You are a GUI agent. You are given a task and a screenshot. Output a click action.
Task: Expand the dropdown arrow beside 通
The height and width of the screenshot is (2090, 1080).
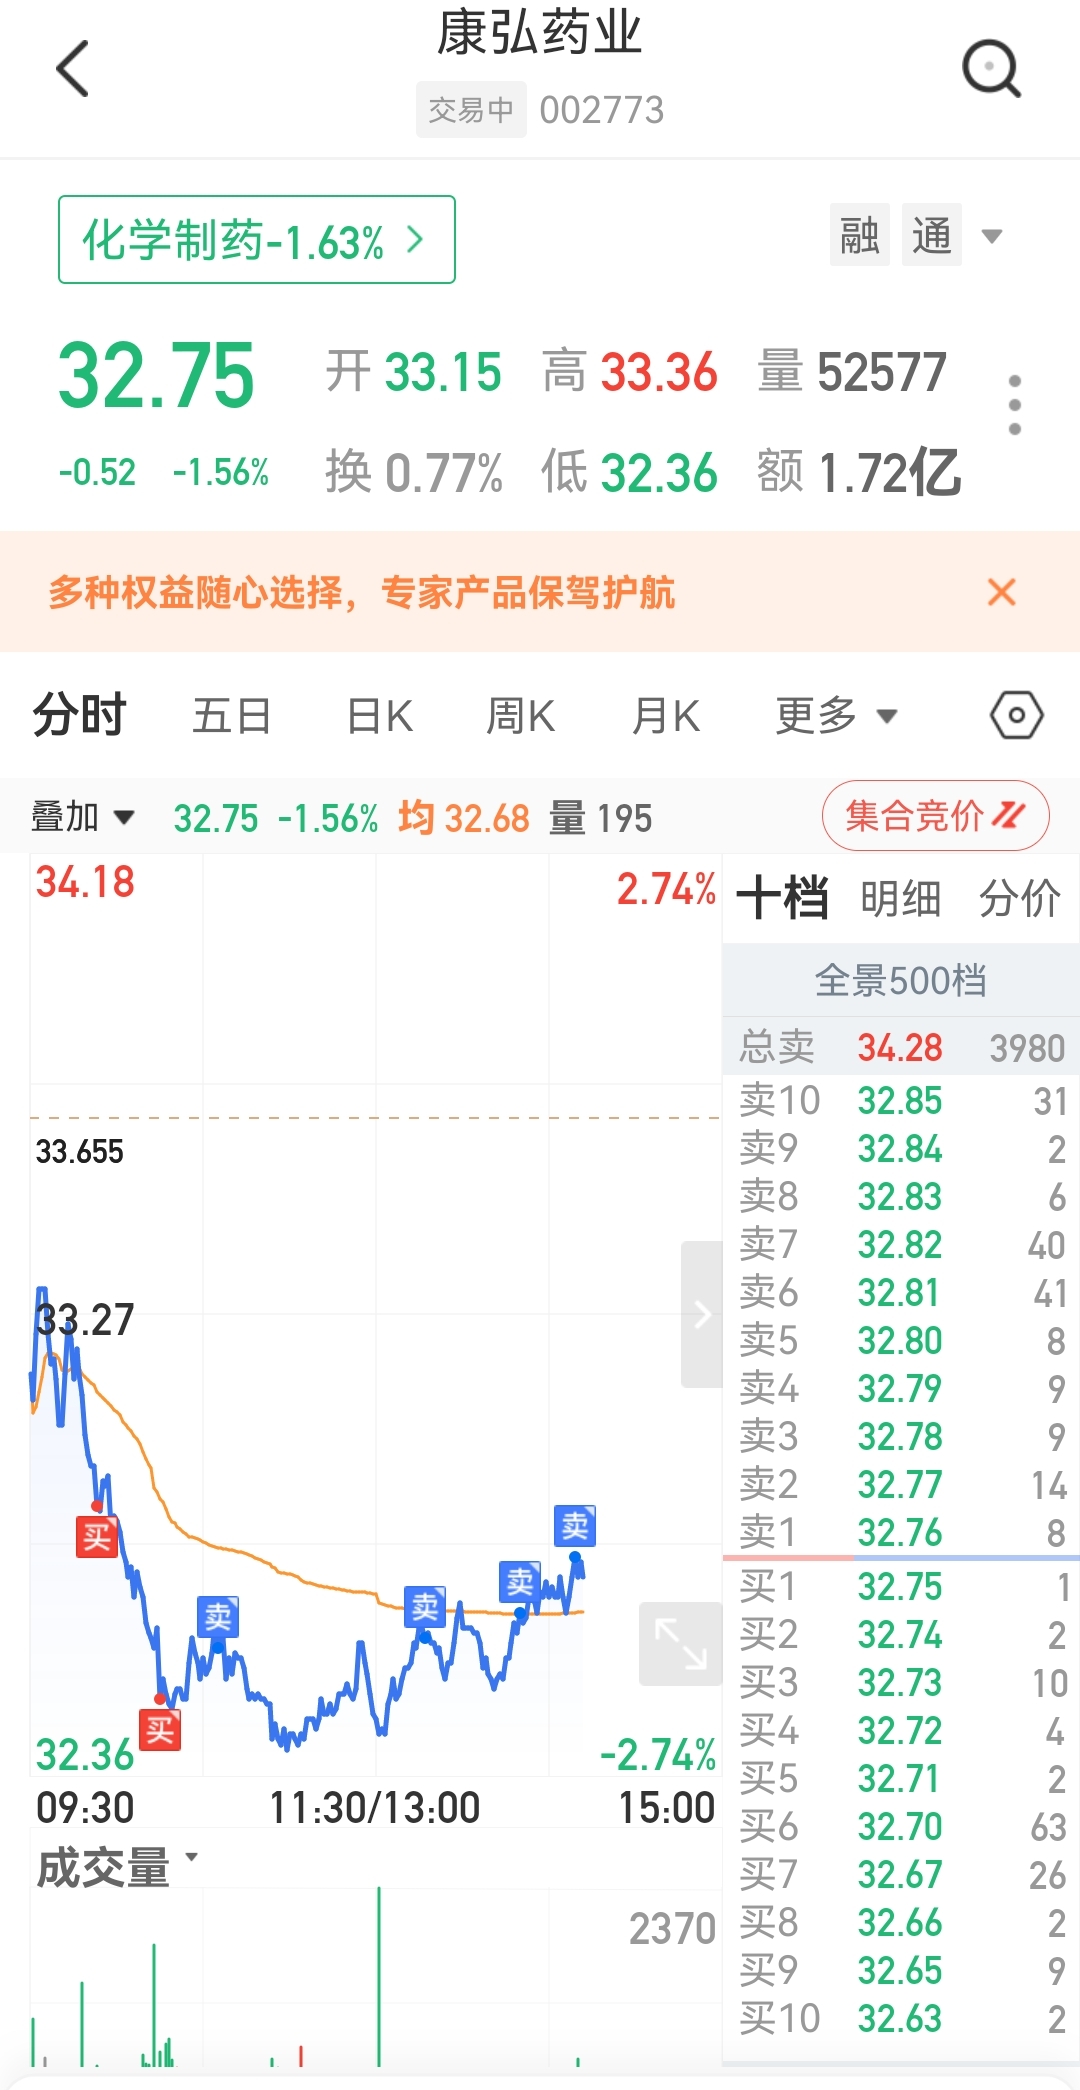pos(992,237)
